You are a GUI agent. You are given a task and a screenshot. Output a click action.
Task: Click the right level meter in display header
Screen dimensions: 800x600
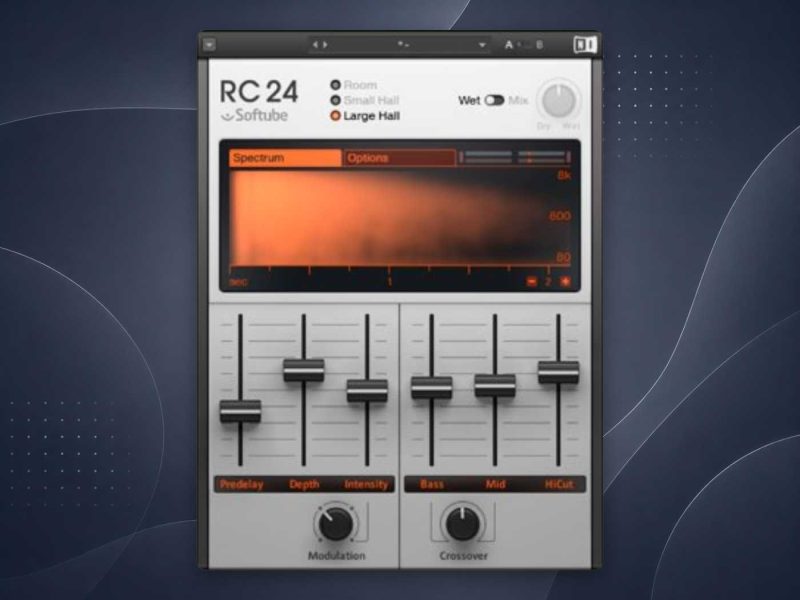544,158
